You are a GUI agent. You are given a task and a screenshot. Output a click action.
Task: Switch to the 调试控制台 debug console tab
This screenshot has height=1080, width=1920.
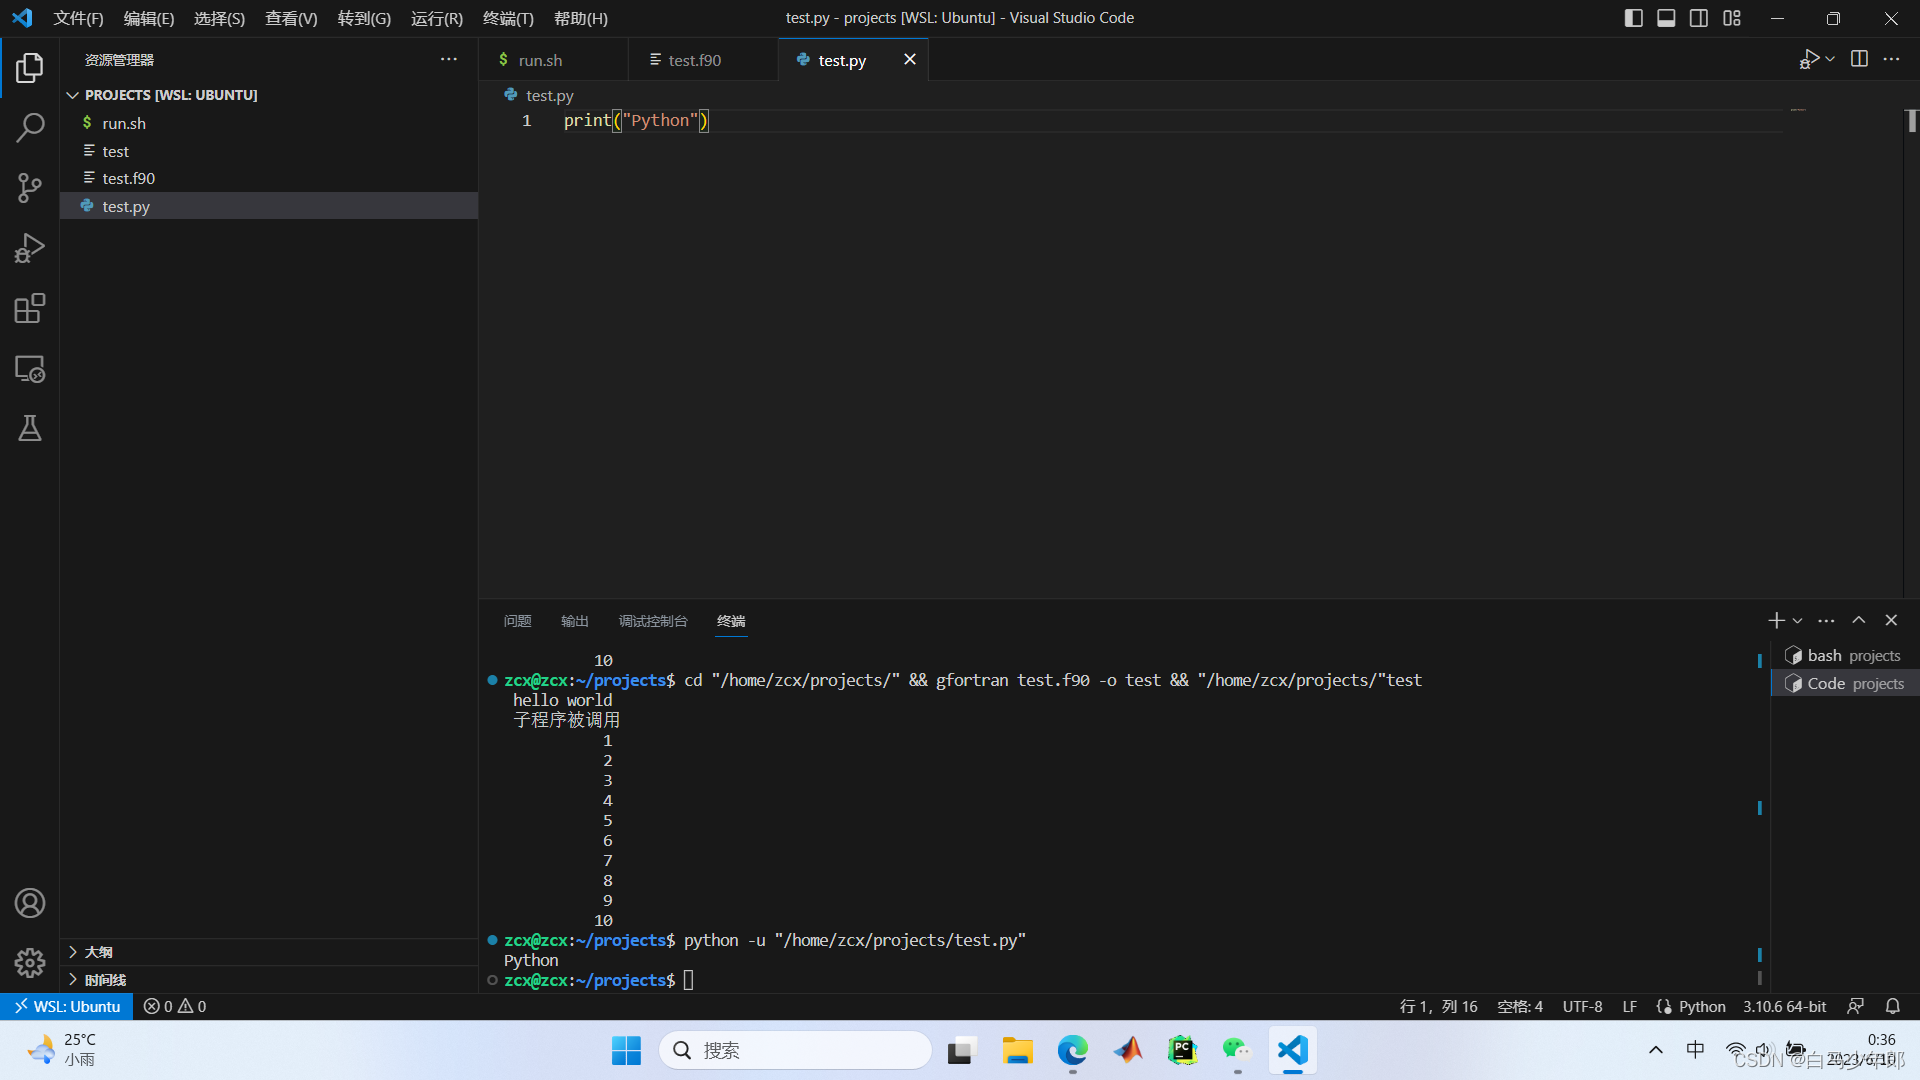(653, 621)
